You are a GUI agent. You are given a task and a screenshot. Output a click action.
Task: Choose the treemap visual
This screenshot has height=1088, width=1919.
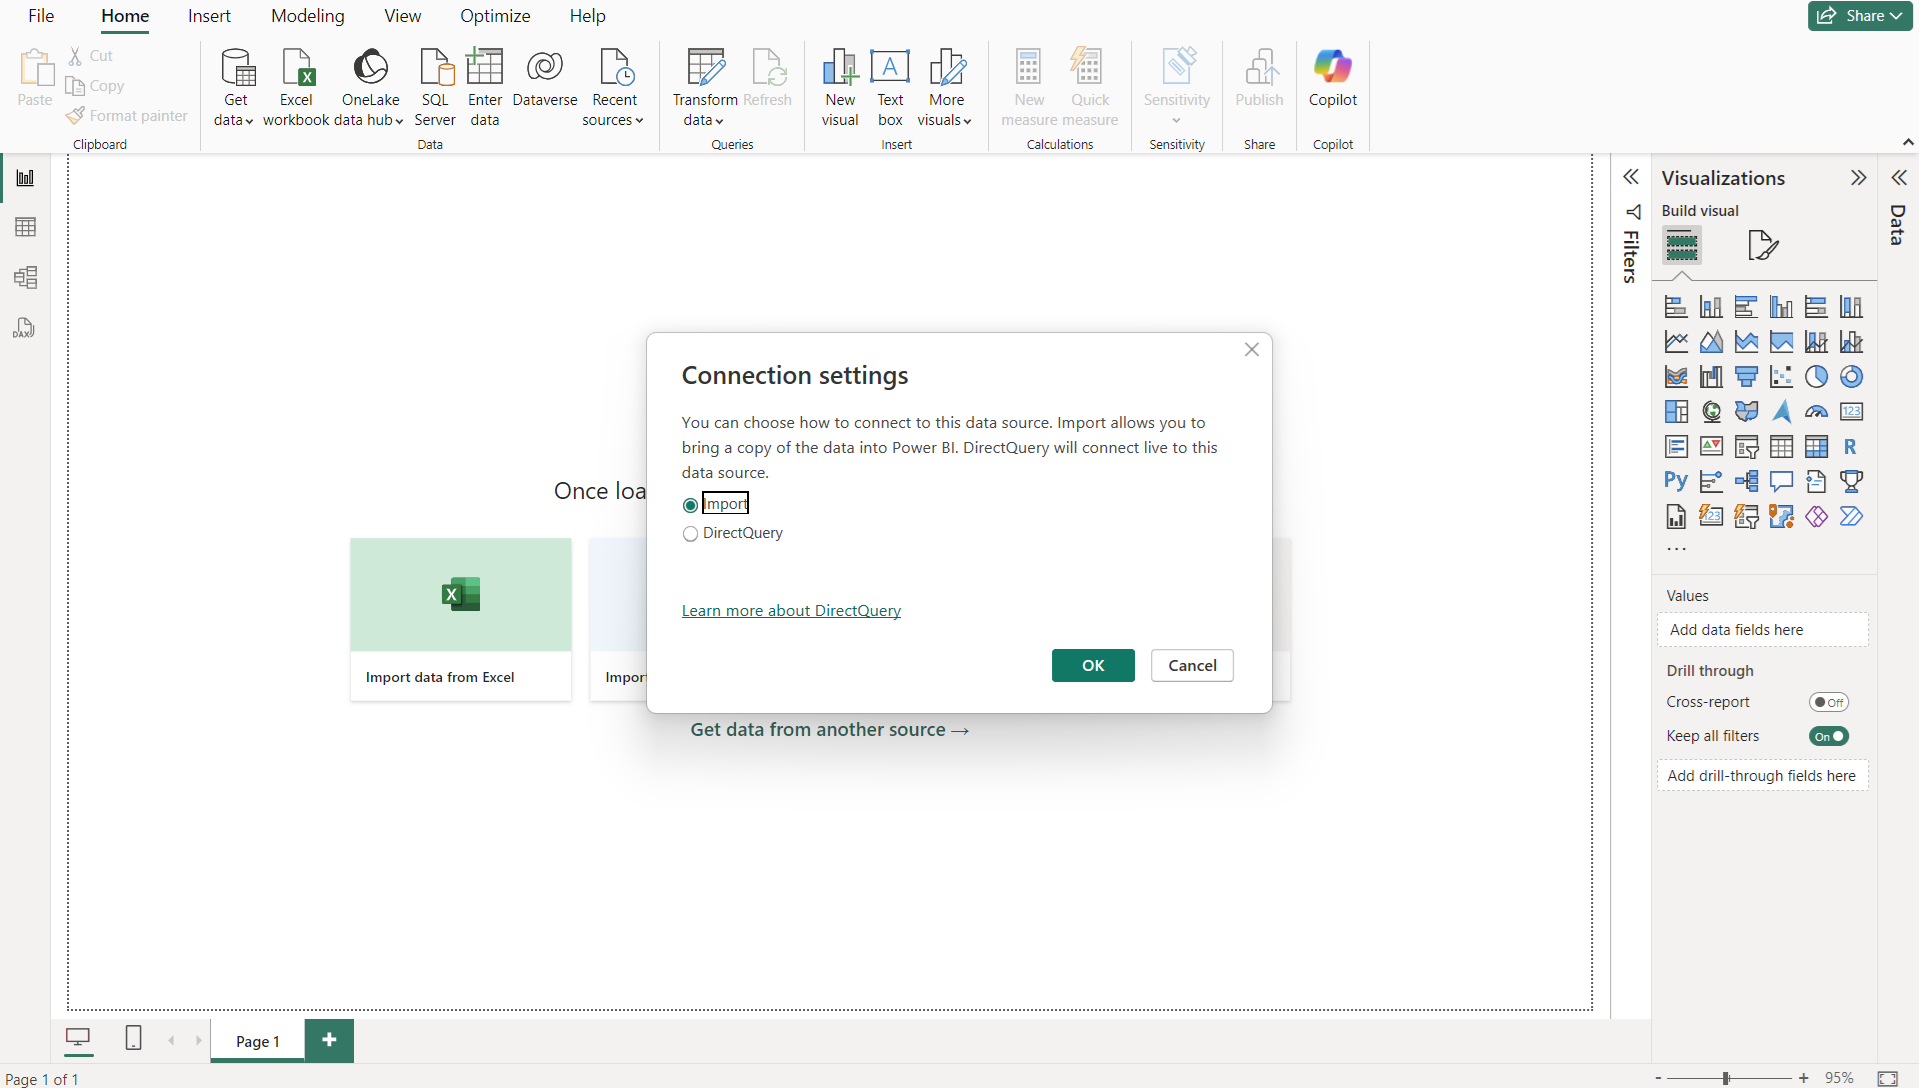pos(1676,412)
